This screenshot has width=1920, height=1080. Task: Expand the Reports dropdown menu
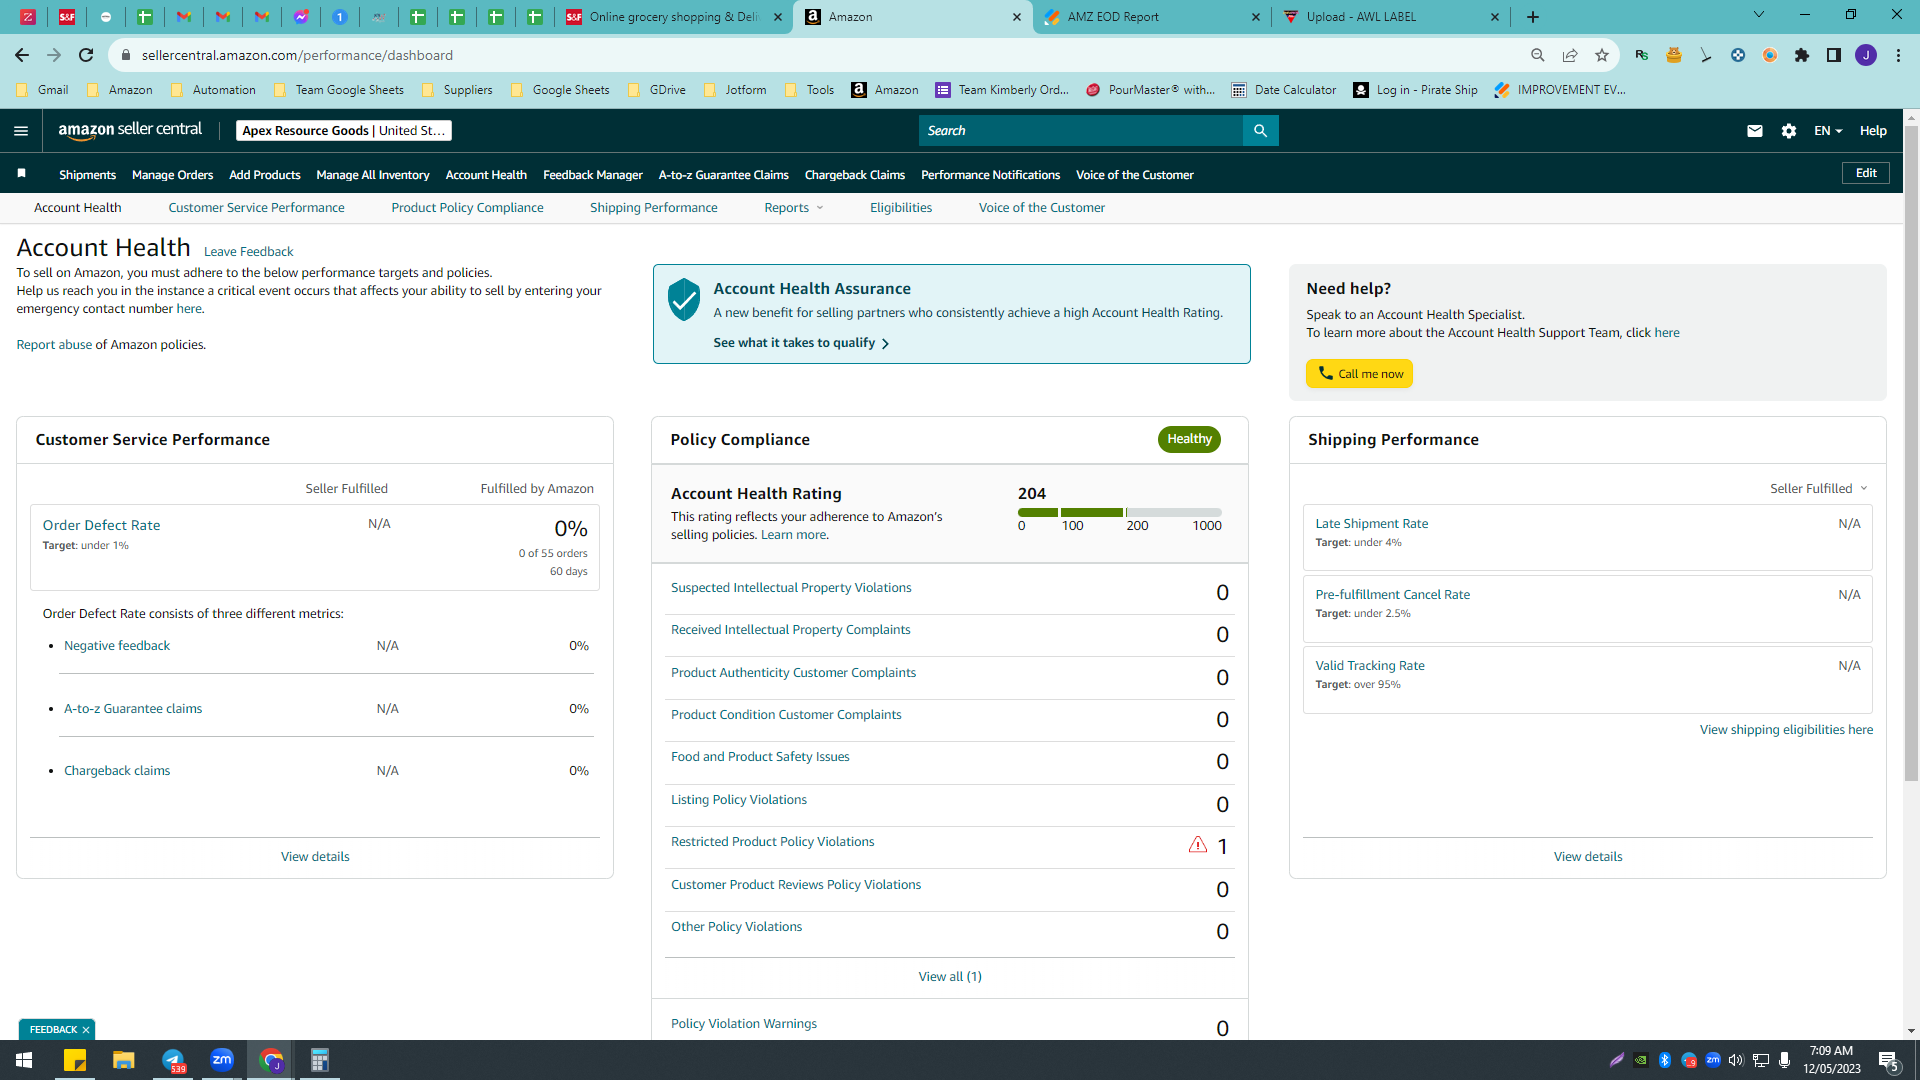coord(794,208)
